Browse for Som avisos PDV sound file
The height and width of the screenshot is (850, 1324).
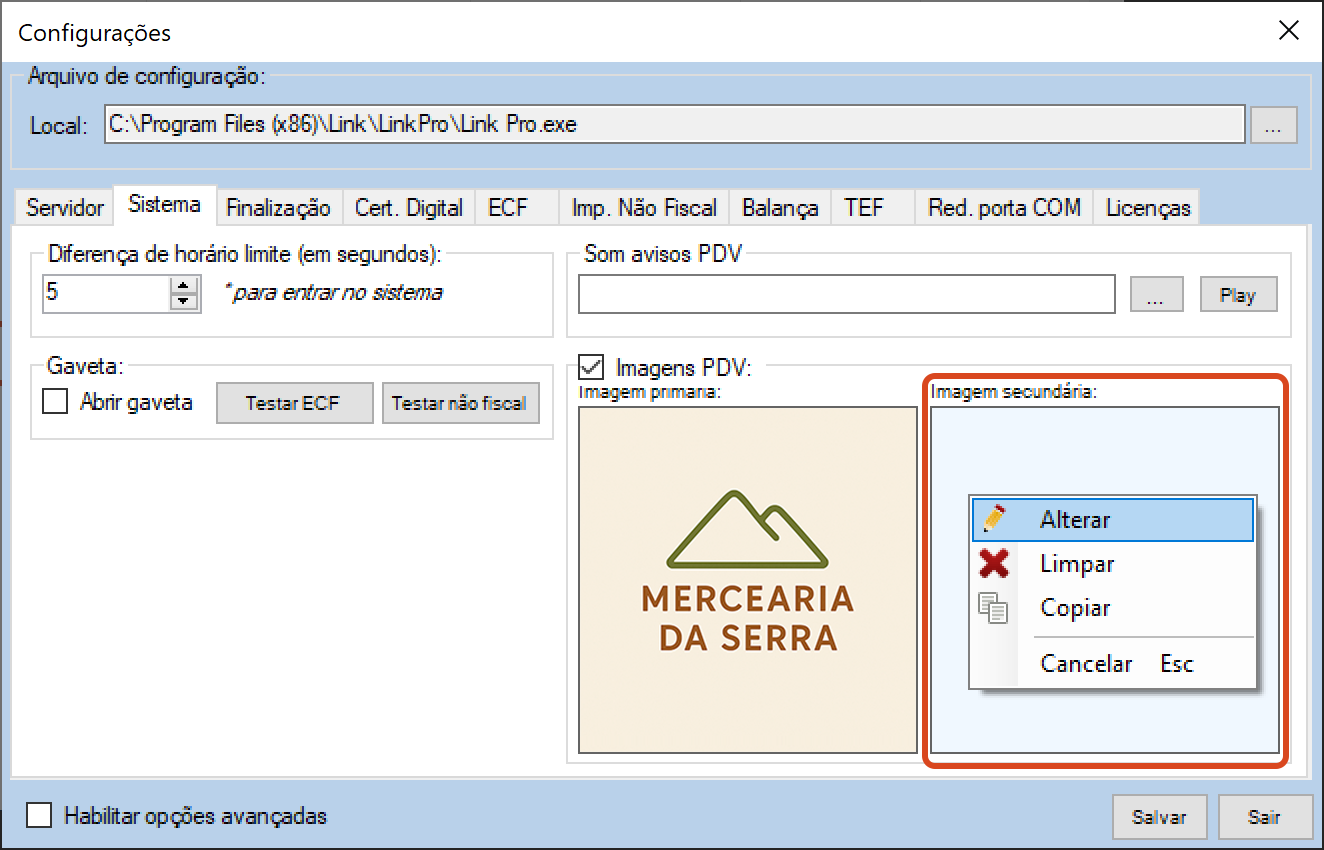[1157, 295]
